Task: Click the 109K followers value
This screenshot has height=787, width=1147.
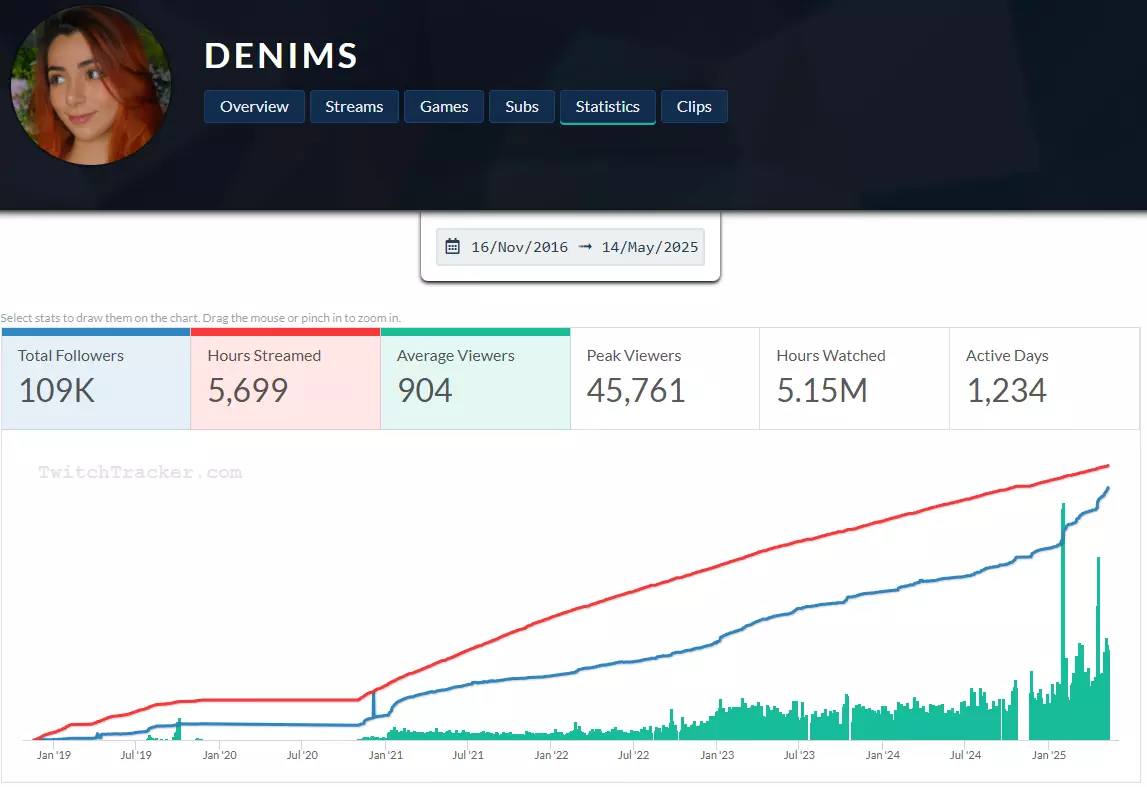Action: (57, 391)
